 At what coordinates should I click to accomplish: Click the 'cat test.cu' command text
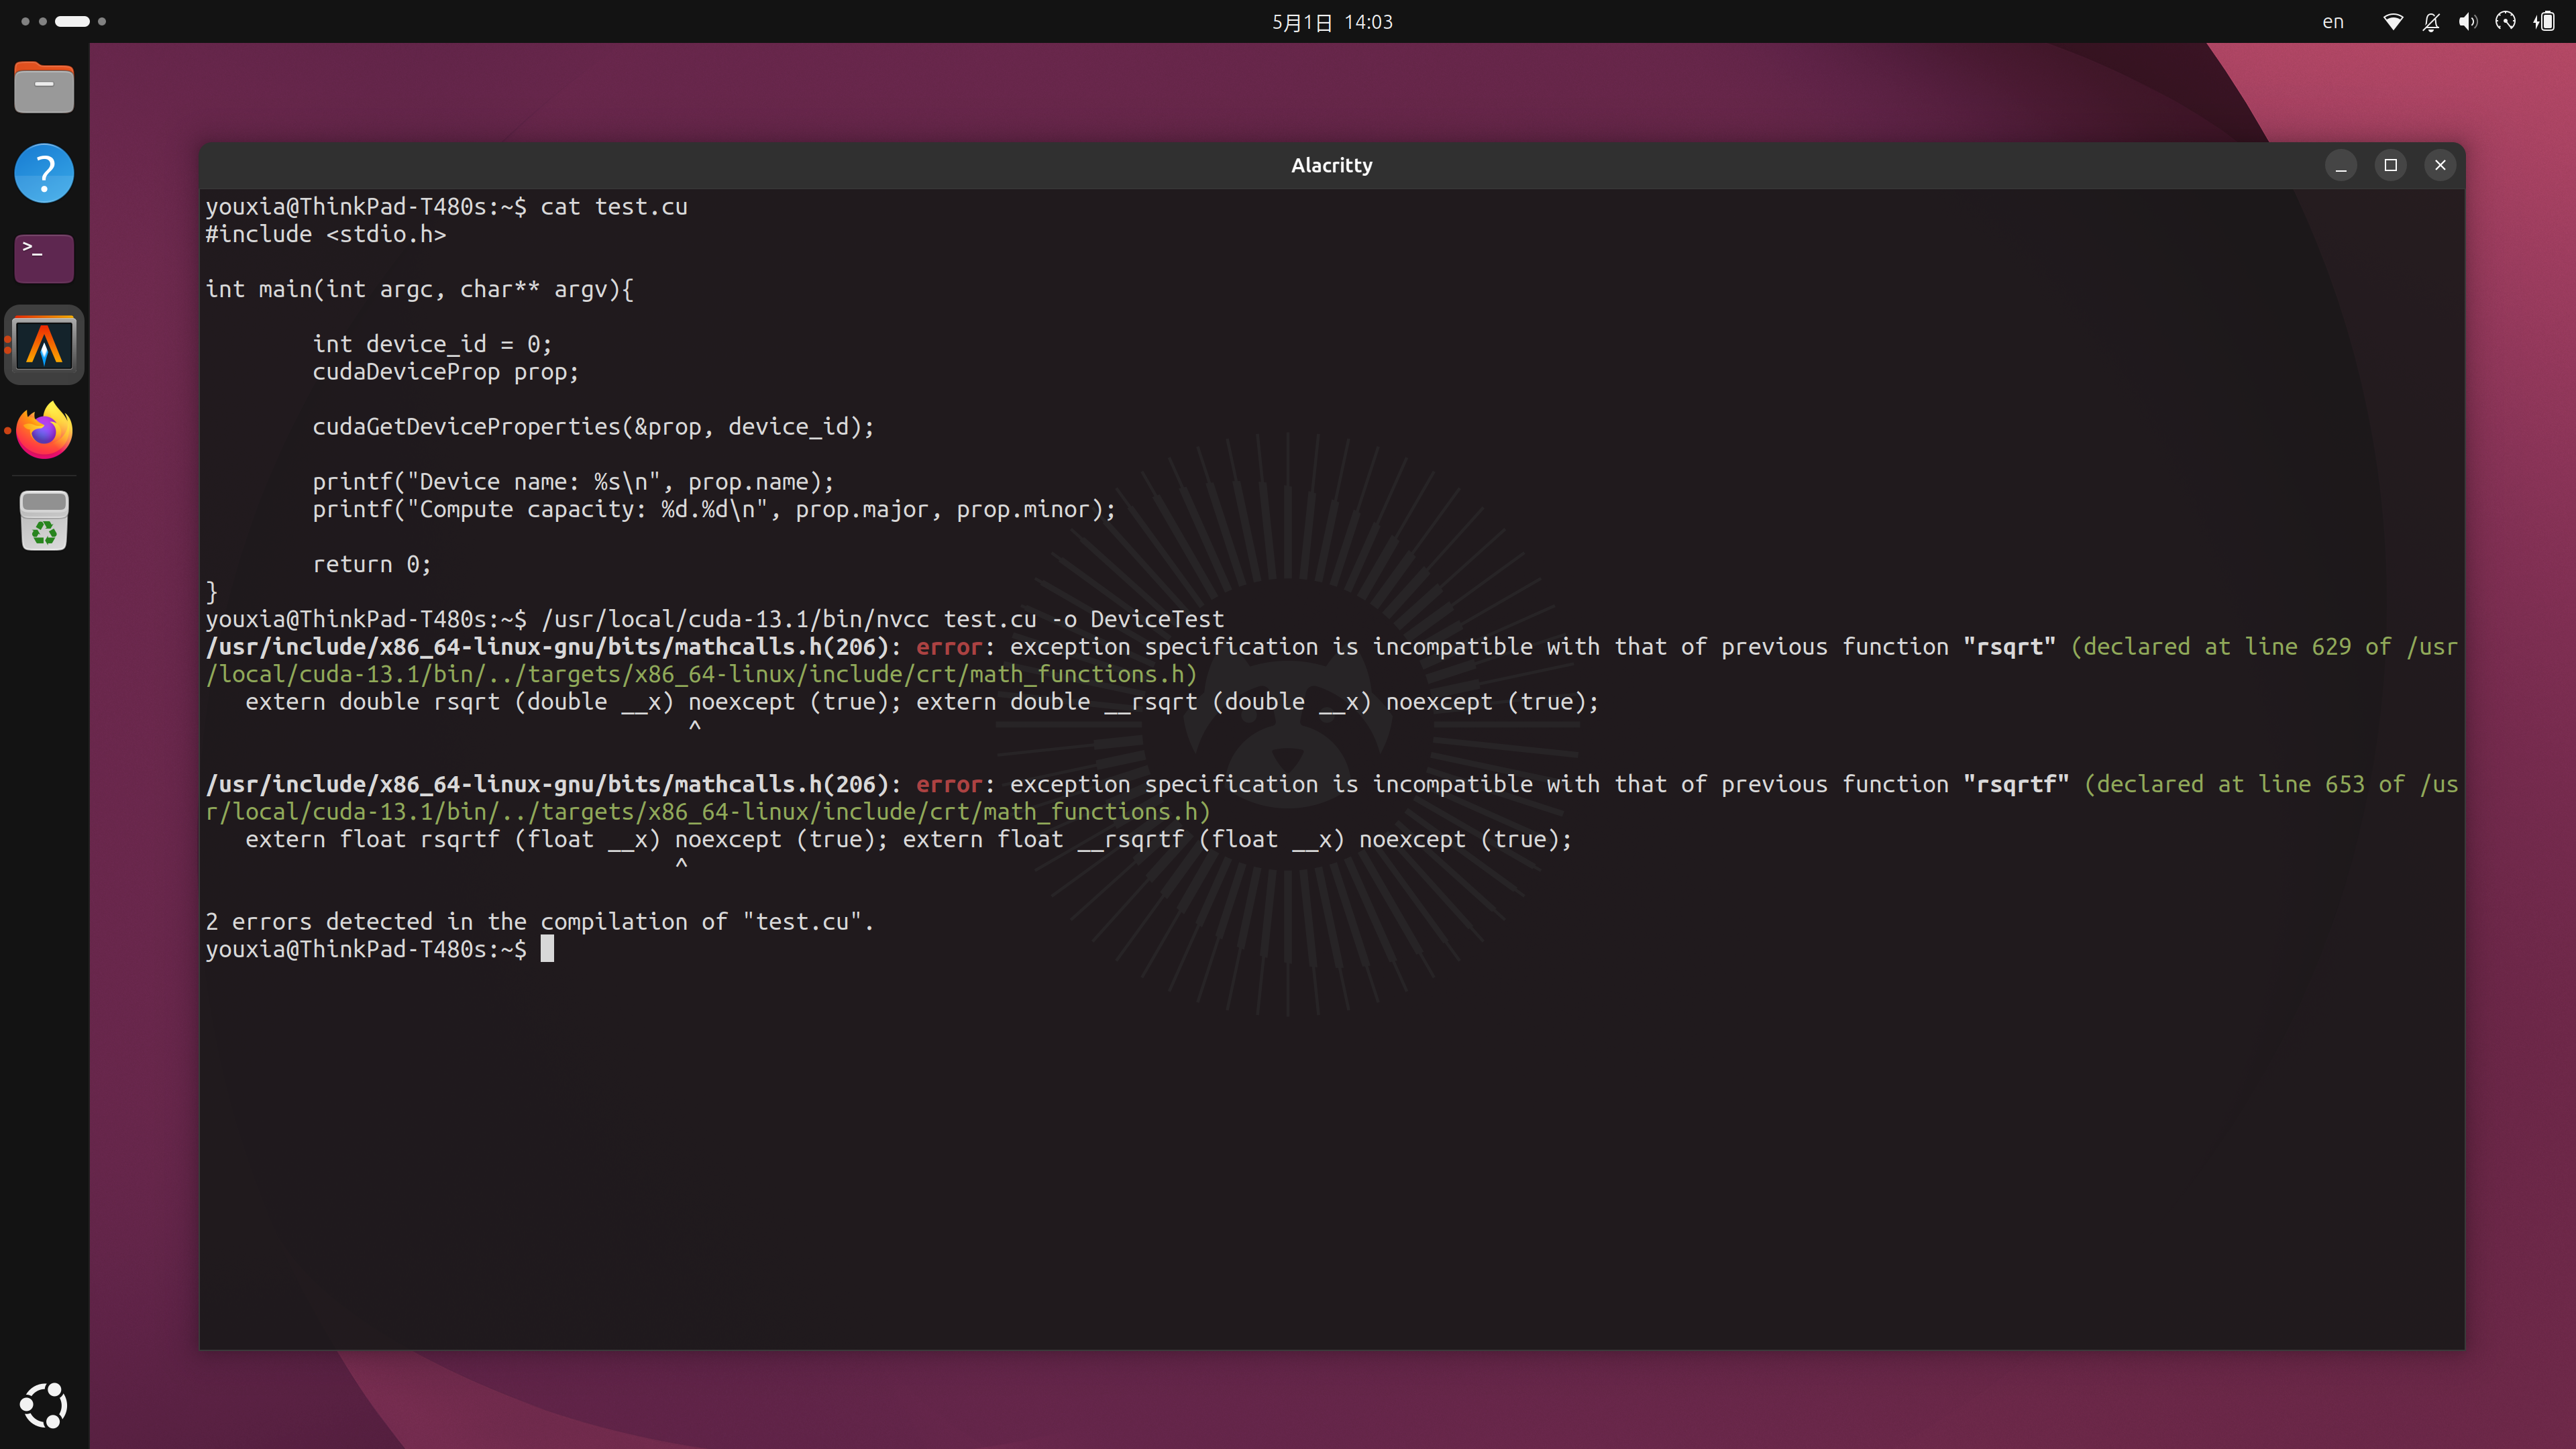coord(613,207)
